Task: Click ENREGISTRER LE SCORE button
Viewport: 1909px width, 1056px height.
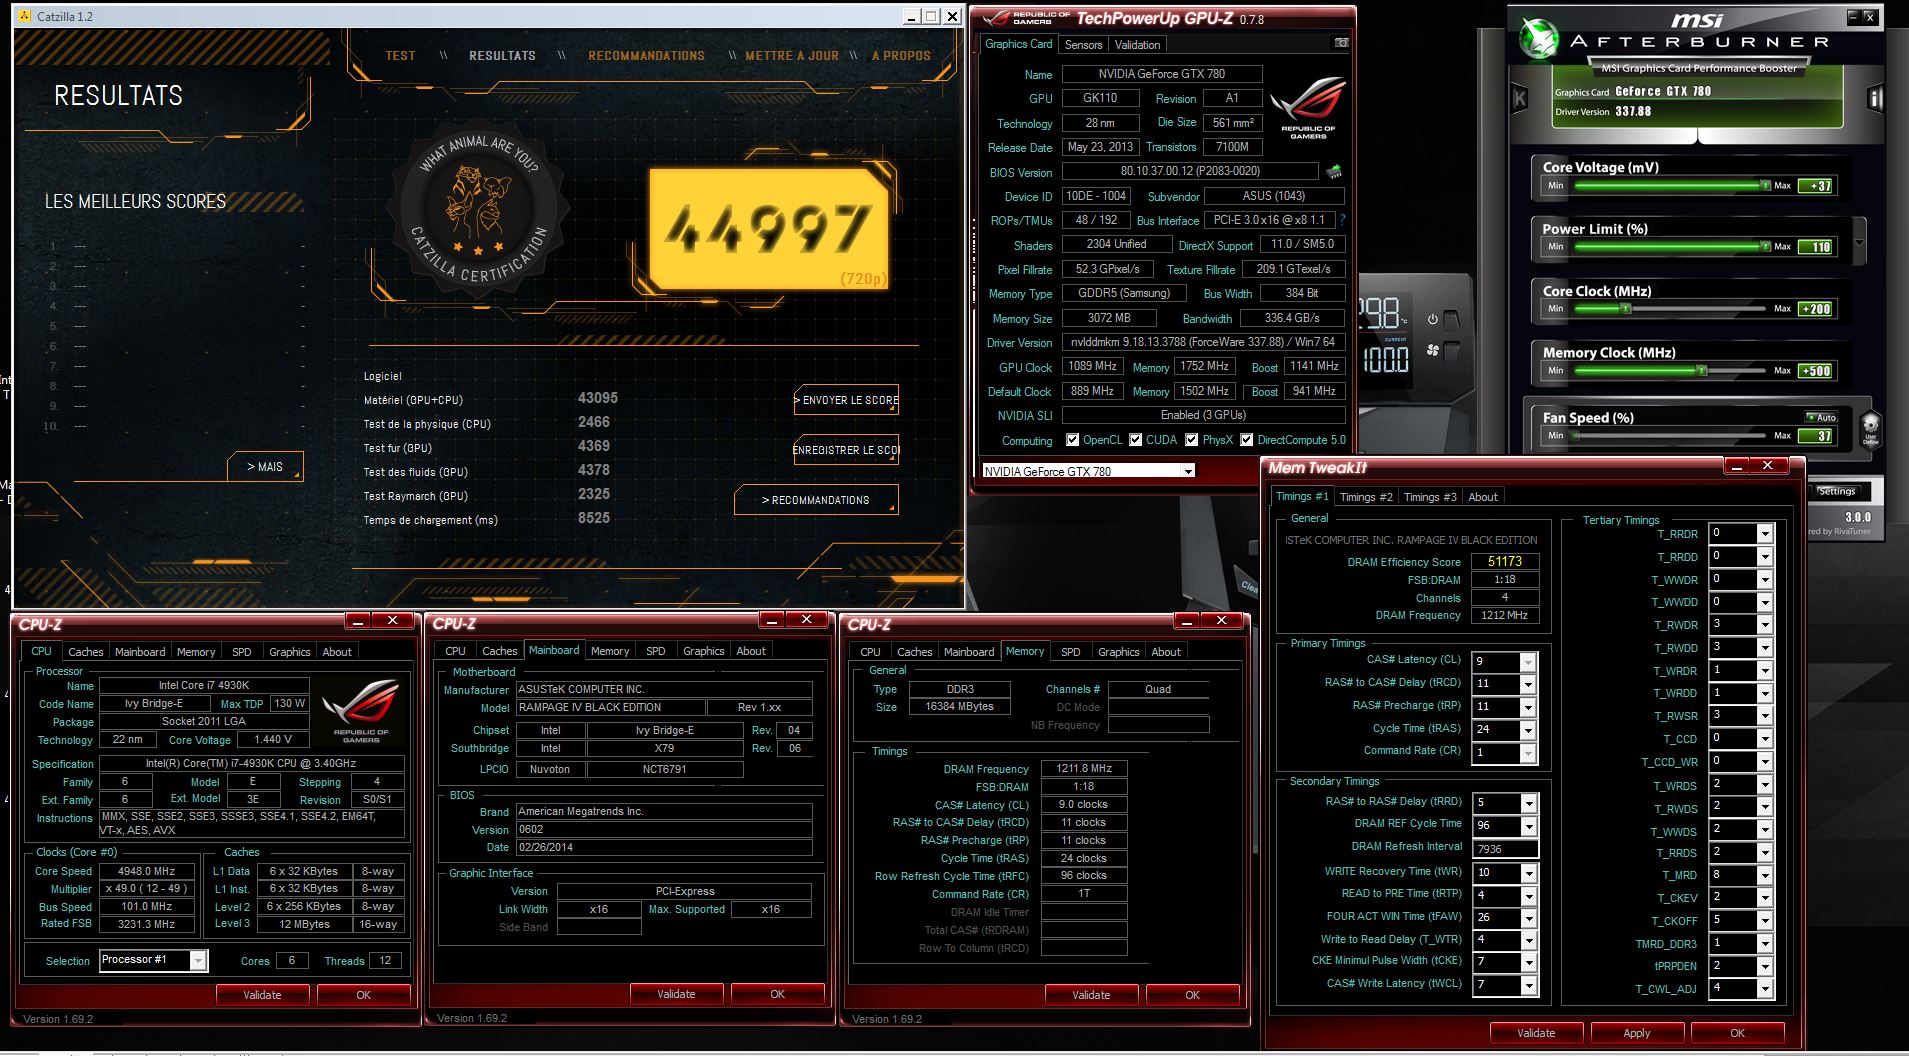Action: coord(846,450)
